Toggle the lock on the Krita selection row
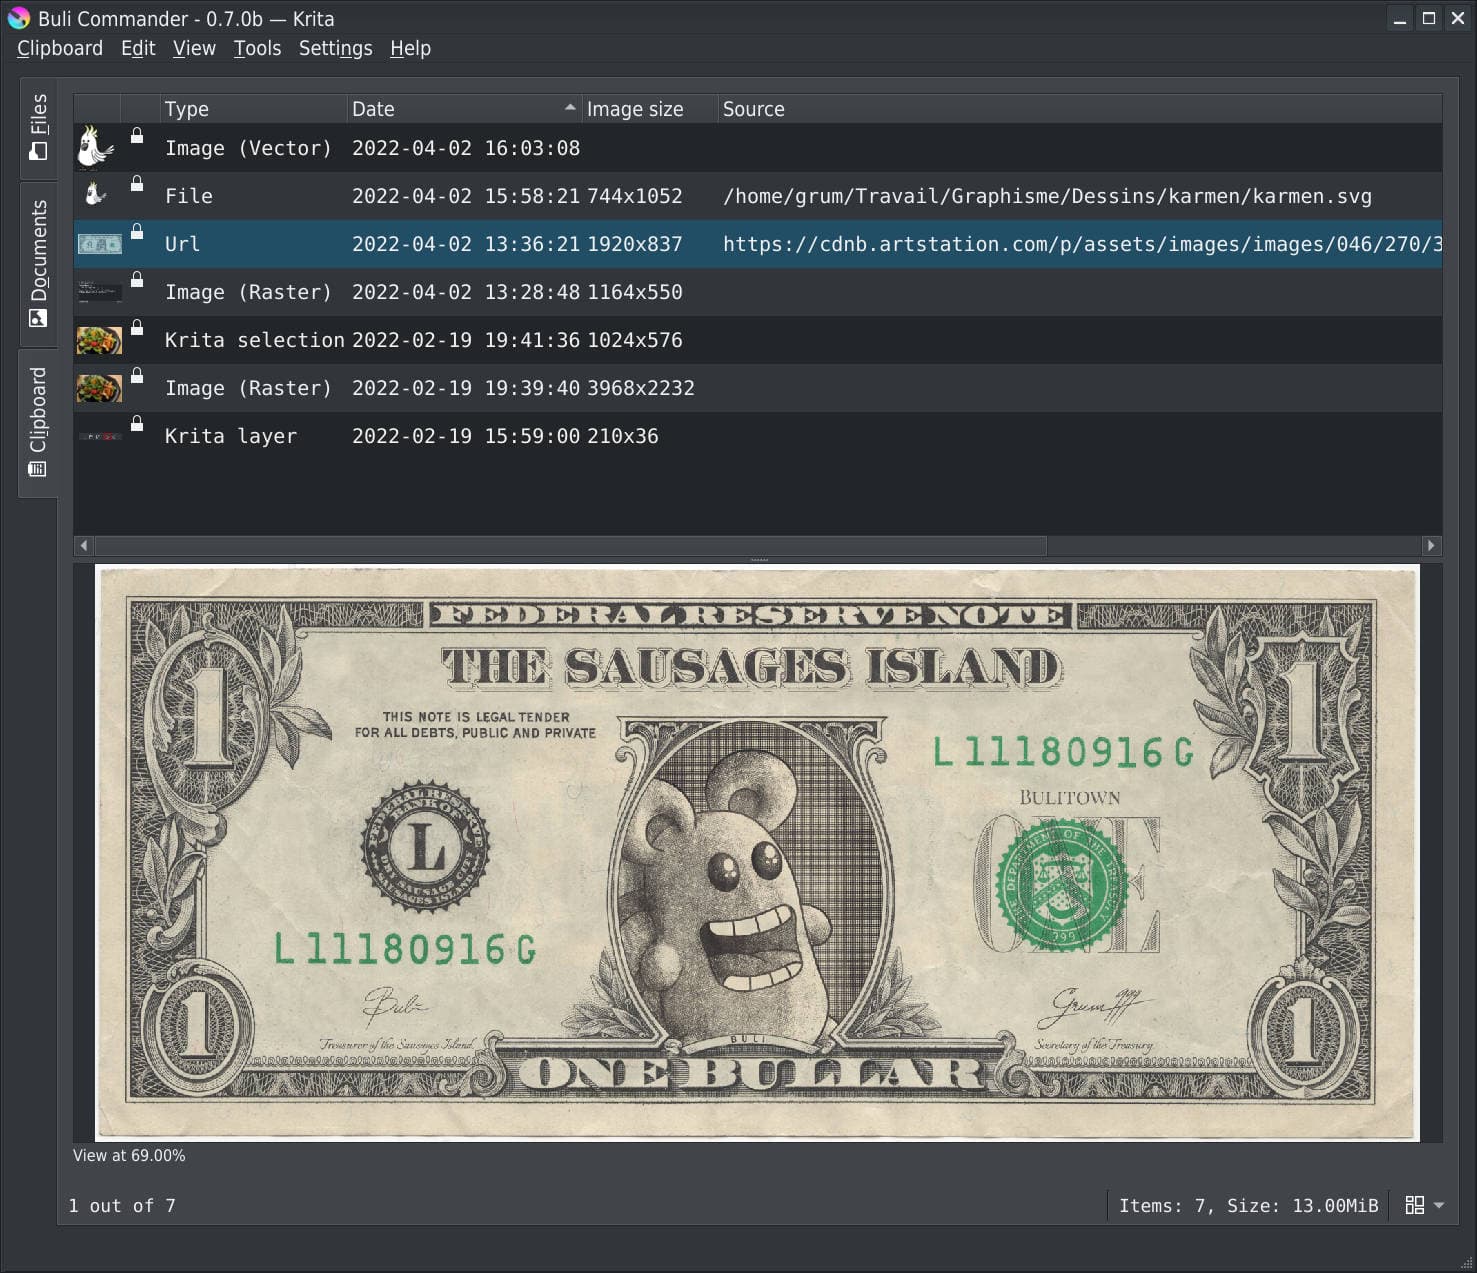The height and width of the screenshot is (1273, 1477). click(137, 327)
